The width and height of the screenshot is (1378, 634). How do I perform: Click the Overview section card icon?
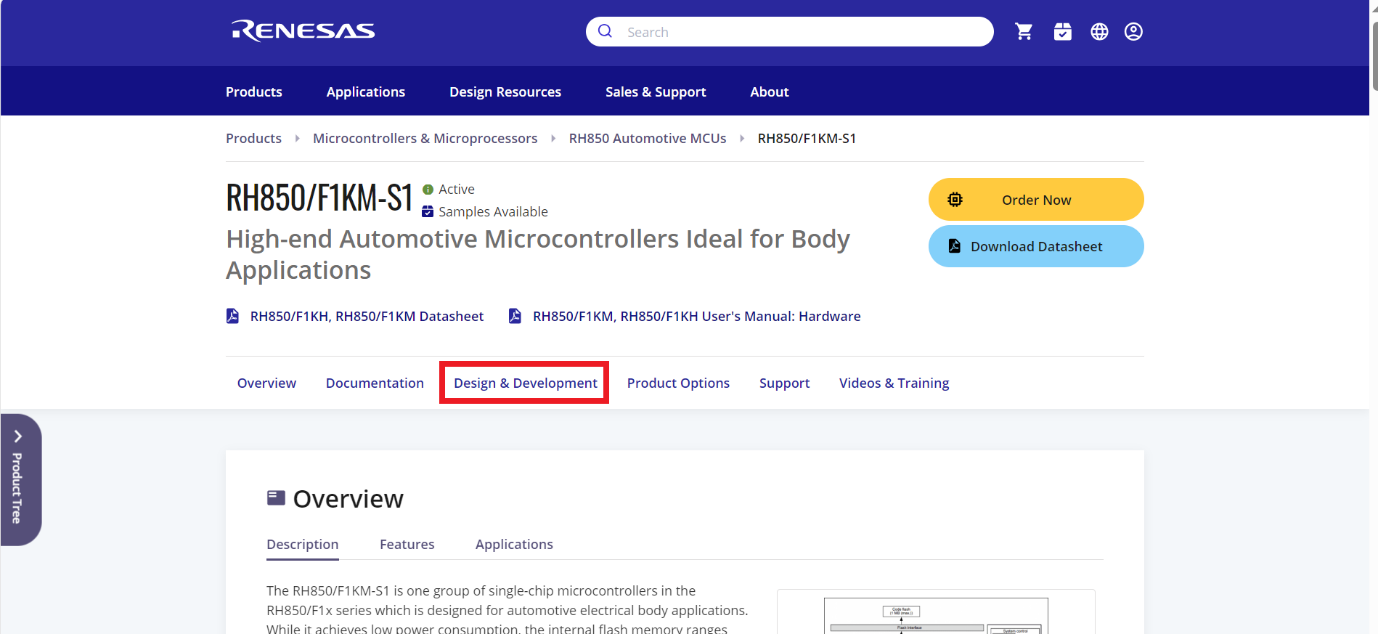click(275, 497)
